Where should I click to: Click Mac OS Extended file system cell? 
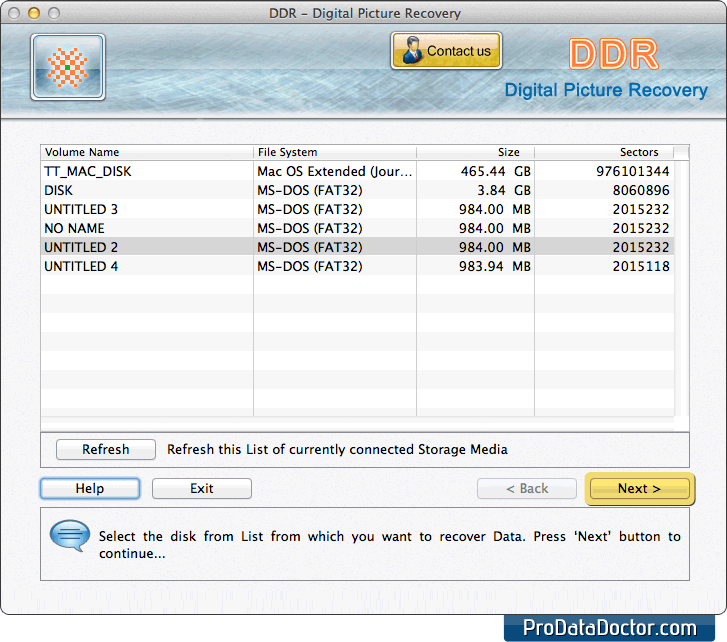click(334, 171)
